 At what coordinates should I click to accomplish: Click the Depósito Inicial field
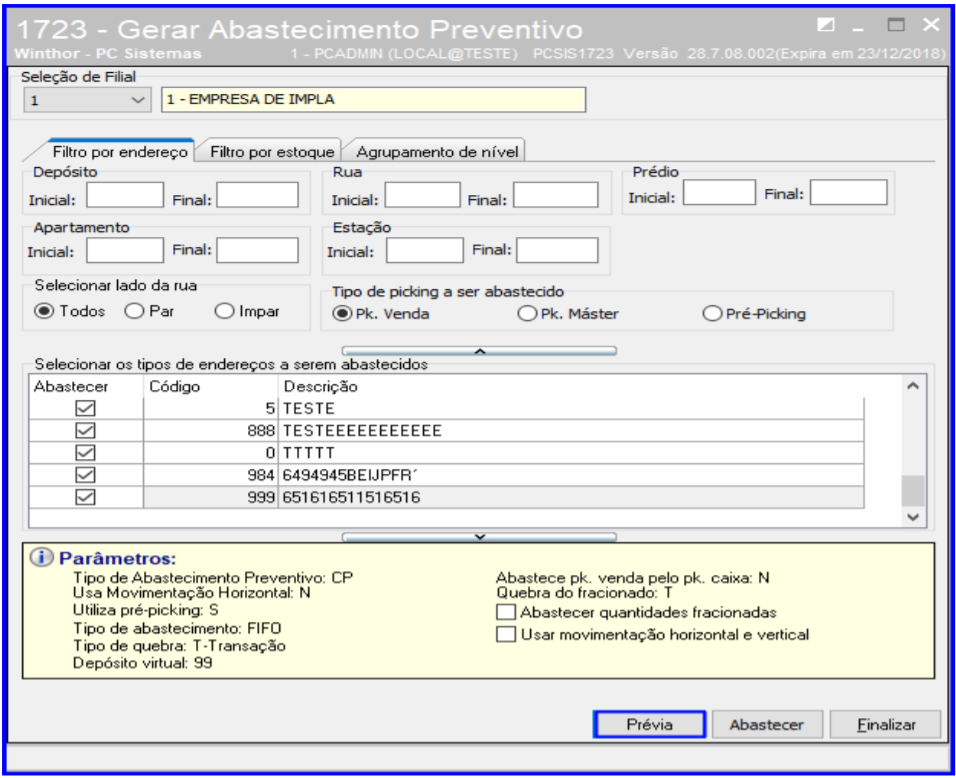125,196
